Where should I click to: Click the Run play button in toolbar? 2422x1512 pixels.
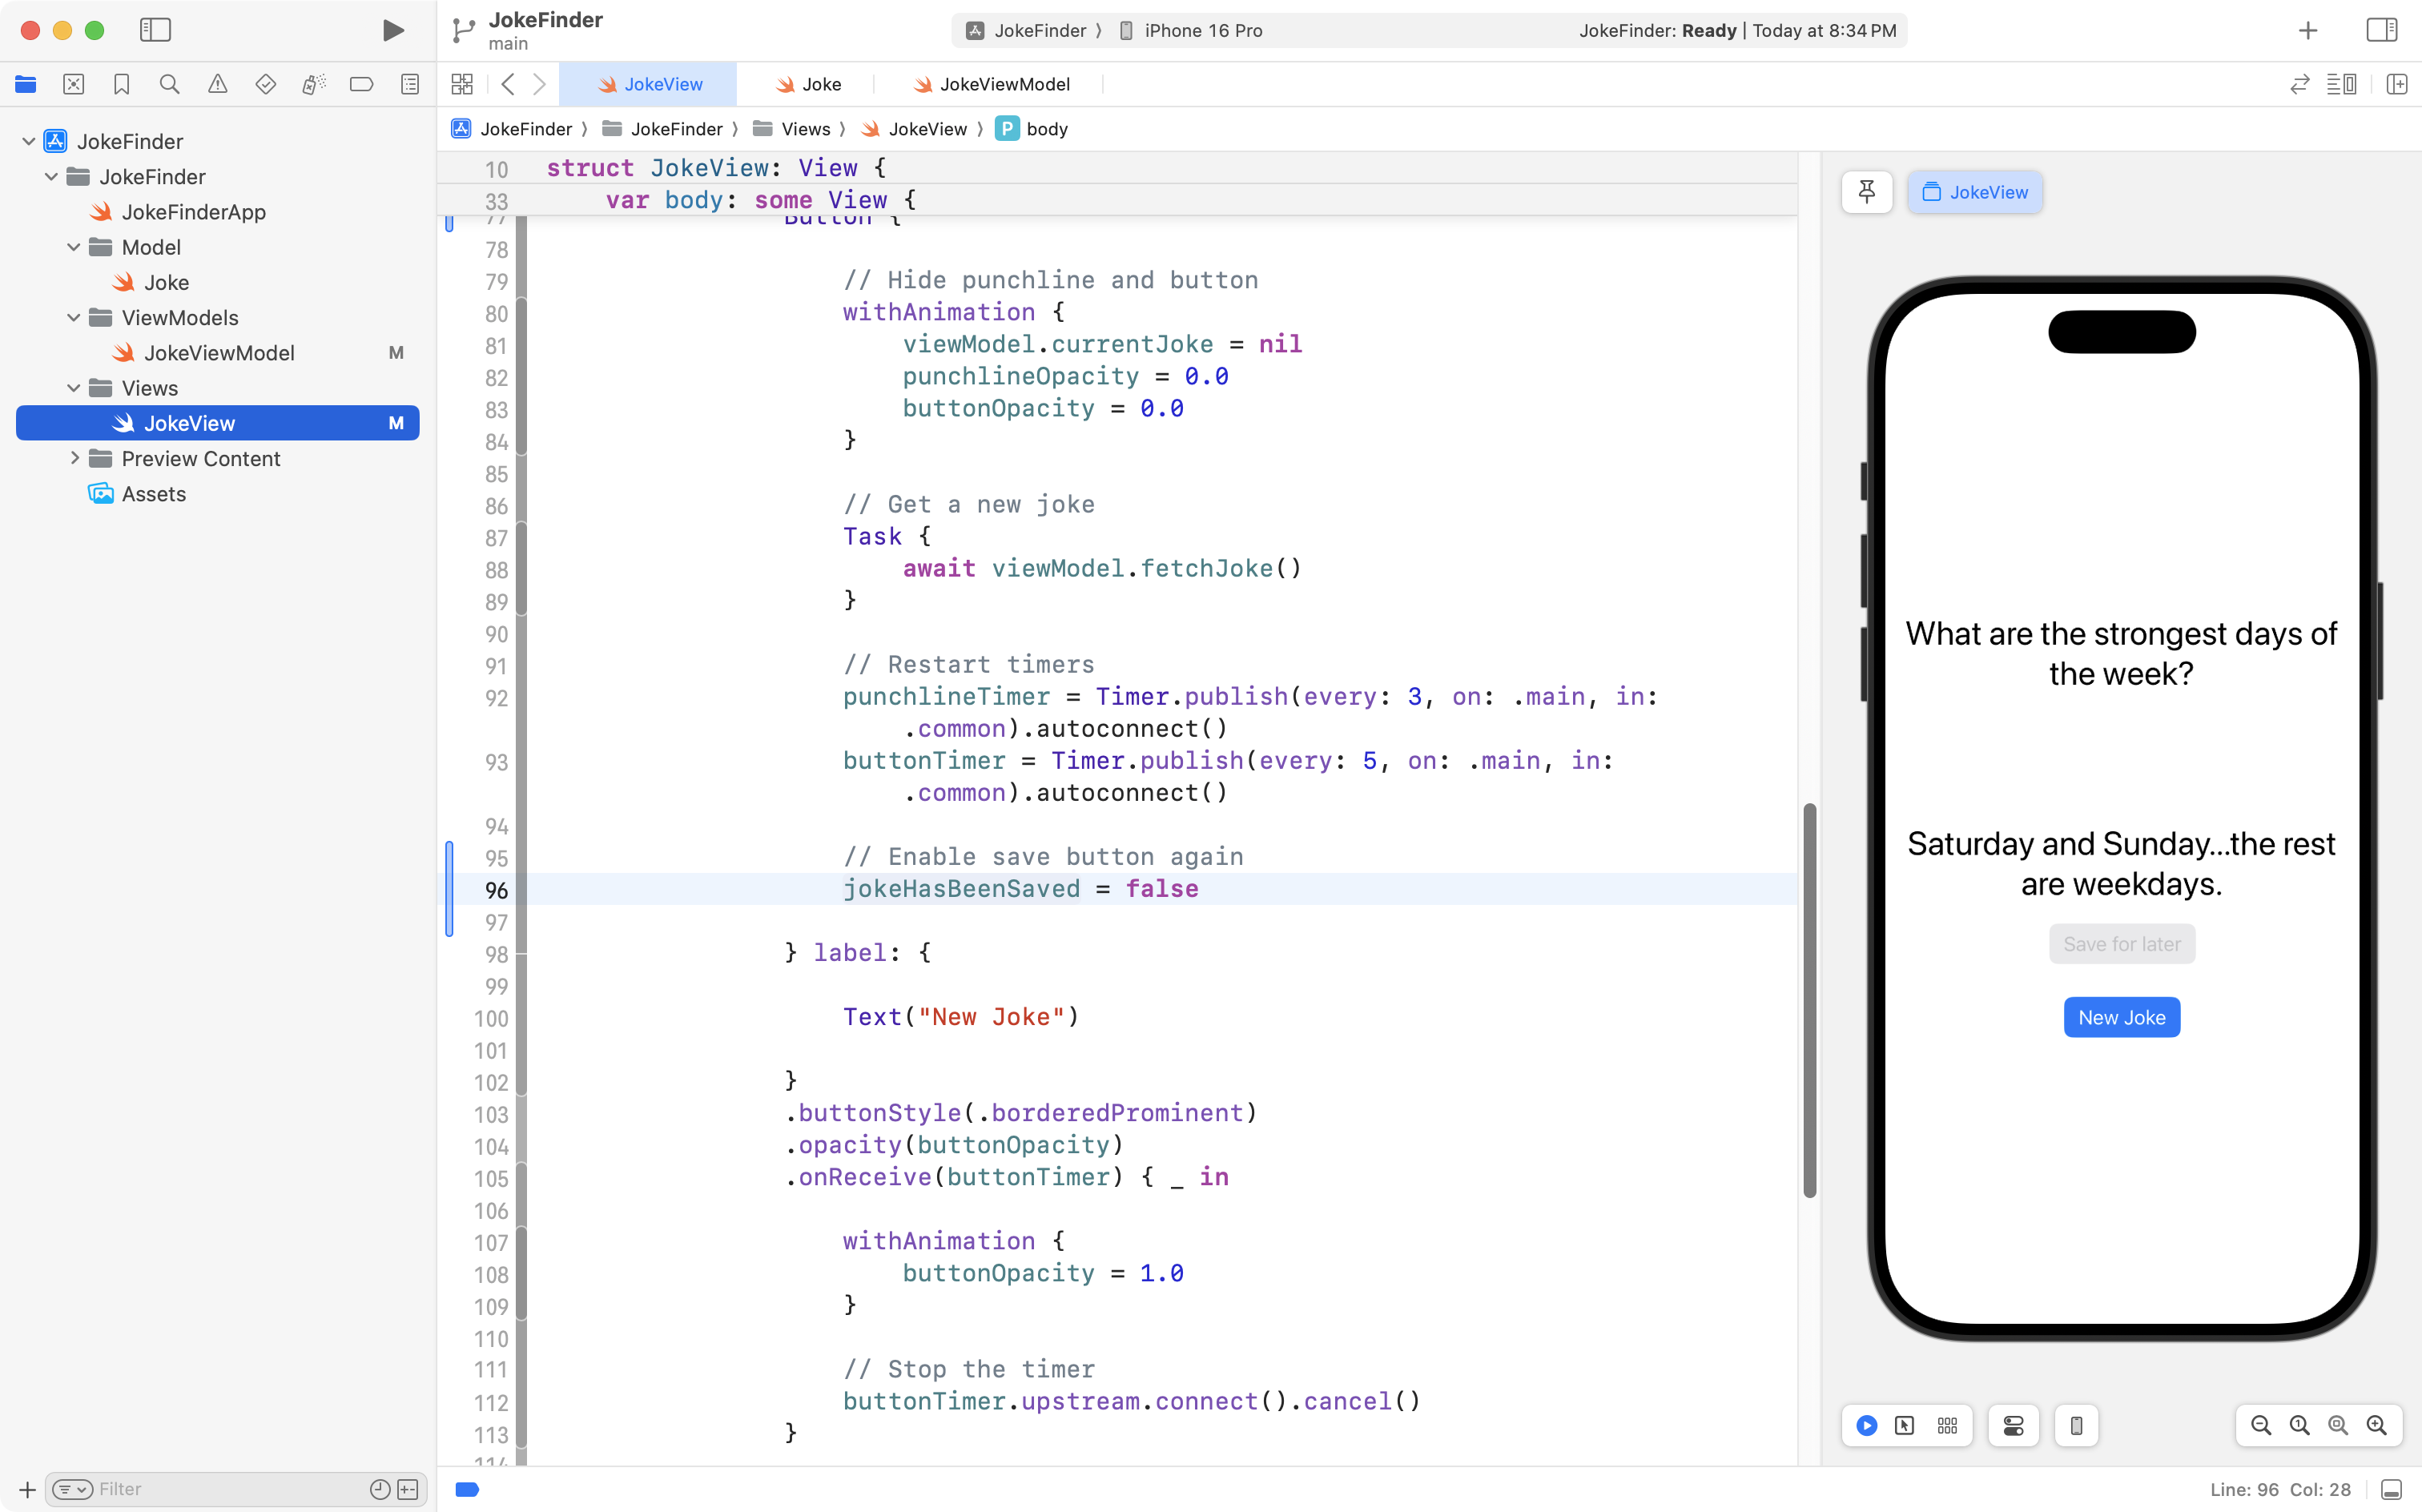click(x=393, y=30)
